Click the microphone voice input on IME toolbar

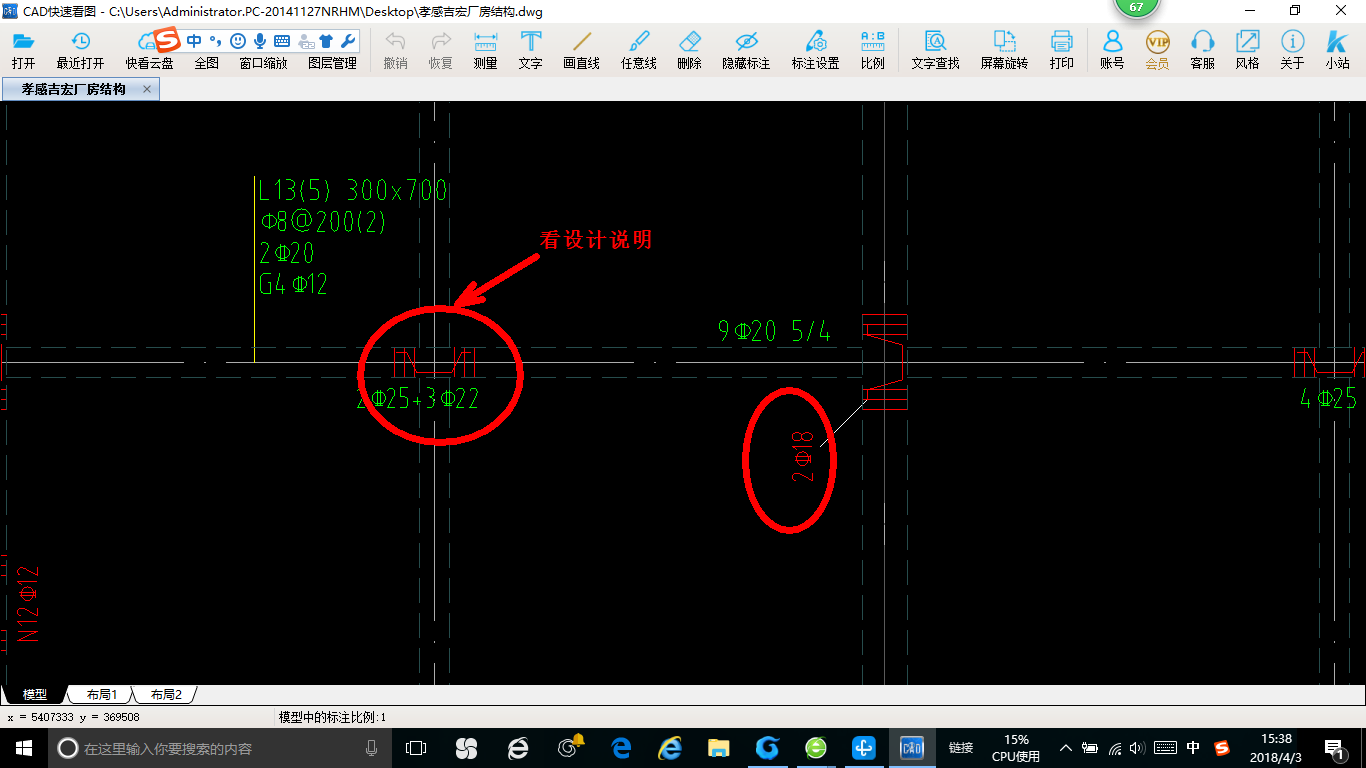coord(260,41)
